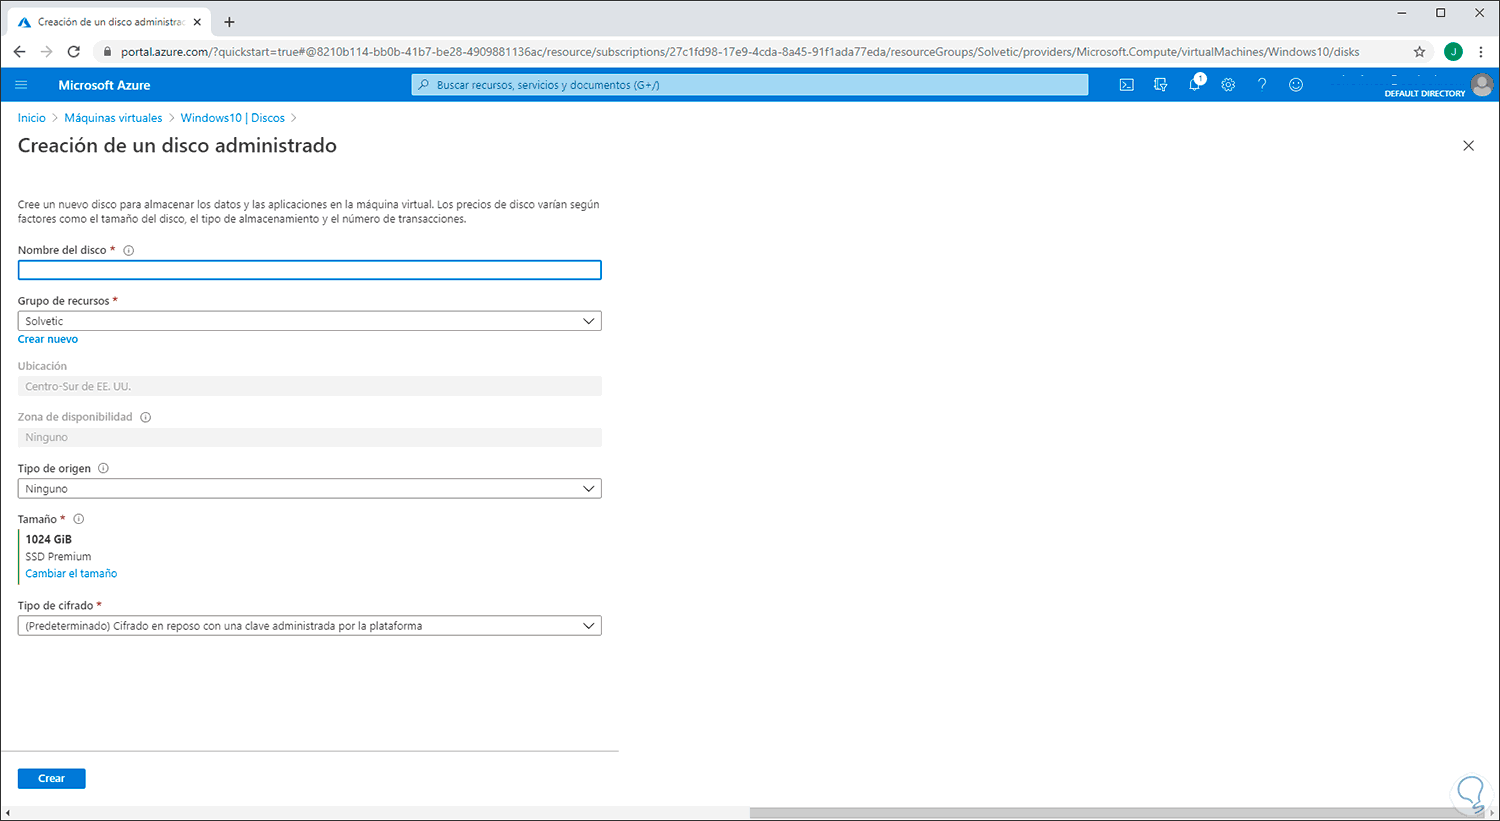Click Cambiar el tamaño link
This screenshot has width=1500, height=821.
[71, 574]
